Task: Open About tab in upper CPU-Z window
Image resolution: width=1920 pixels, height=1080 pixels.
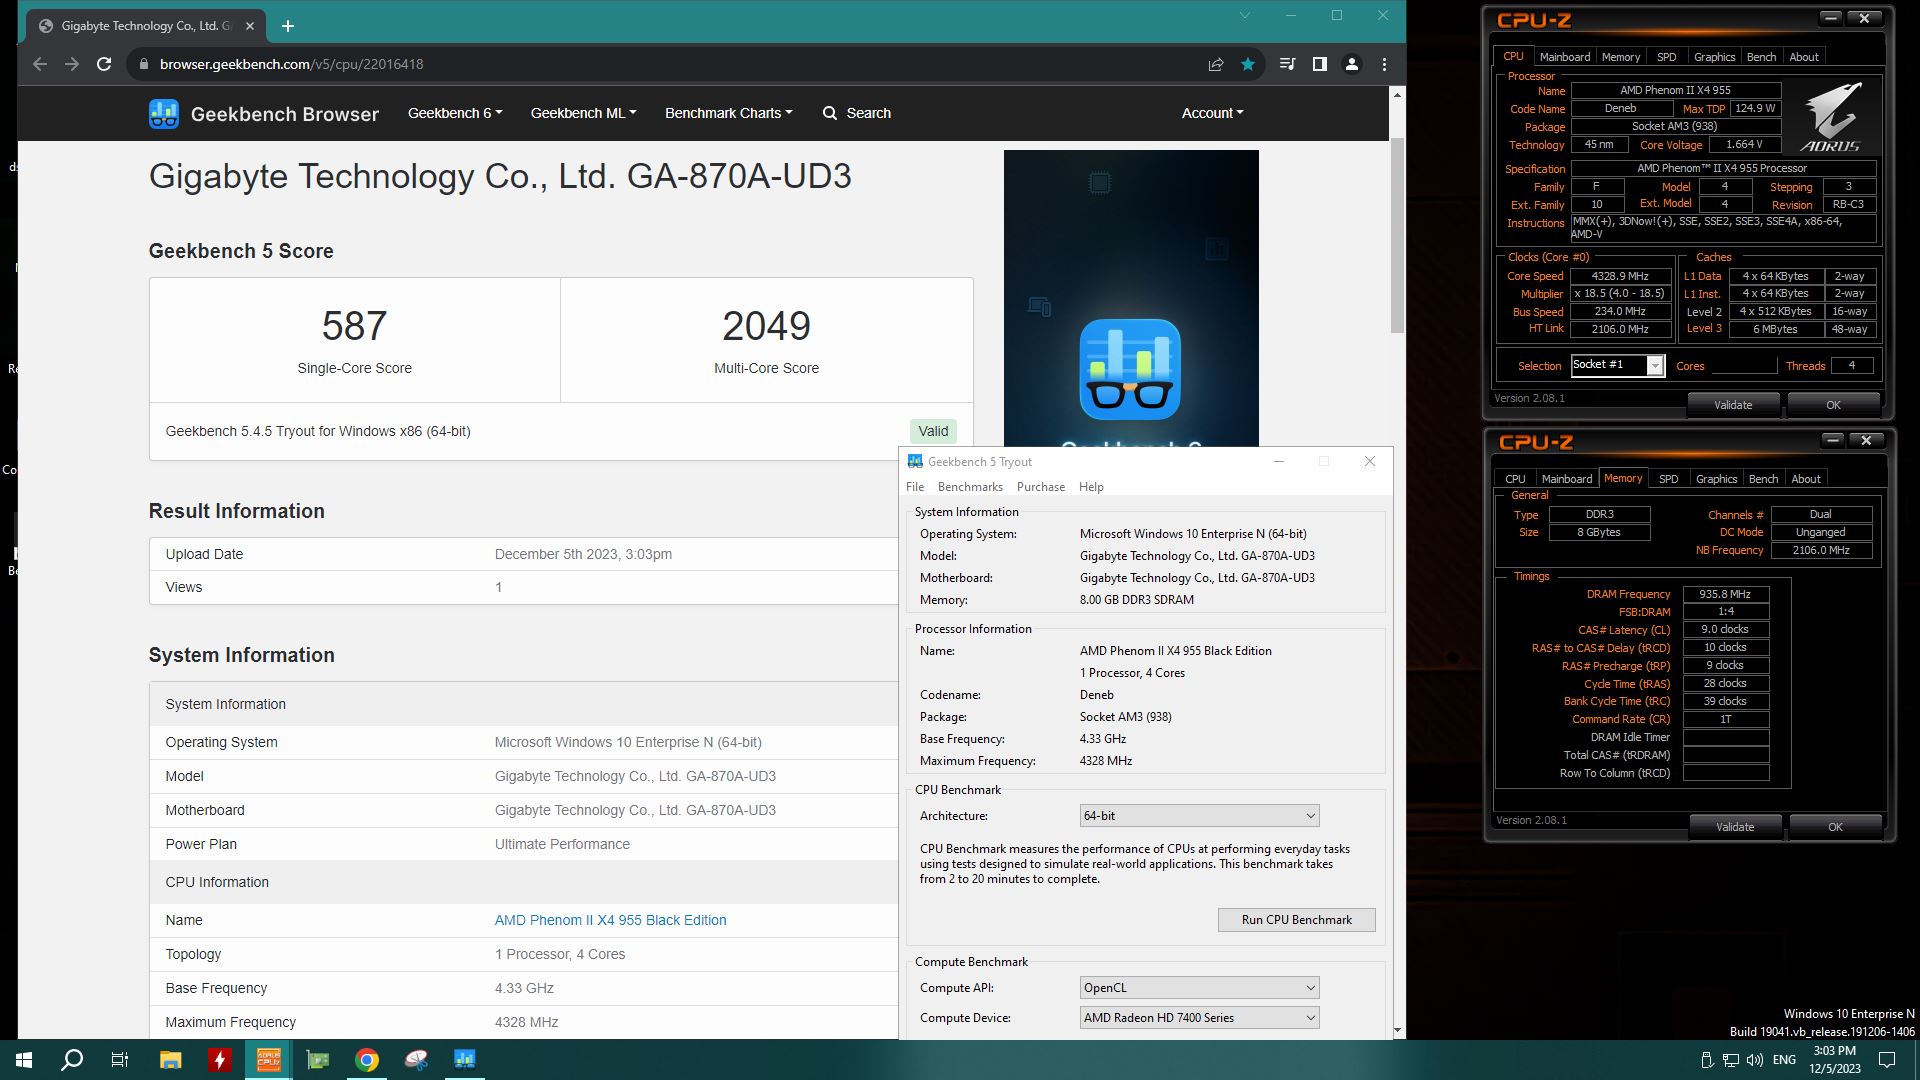Action: [x=1804, y=57]
